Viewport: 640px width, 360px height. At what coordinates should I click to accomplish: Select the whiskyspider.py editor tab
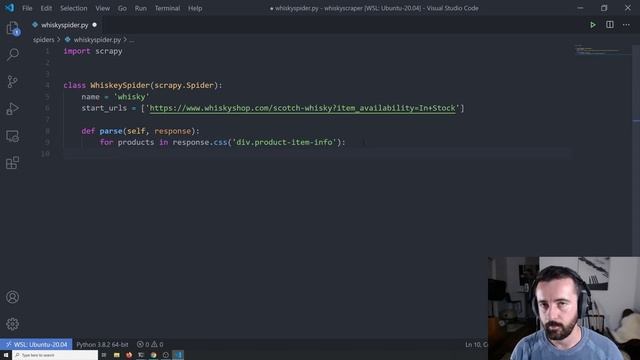pyautogui.click(x=64, y=25)
